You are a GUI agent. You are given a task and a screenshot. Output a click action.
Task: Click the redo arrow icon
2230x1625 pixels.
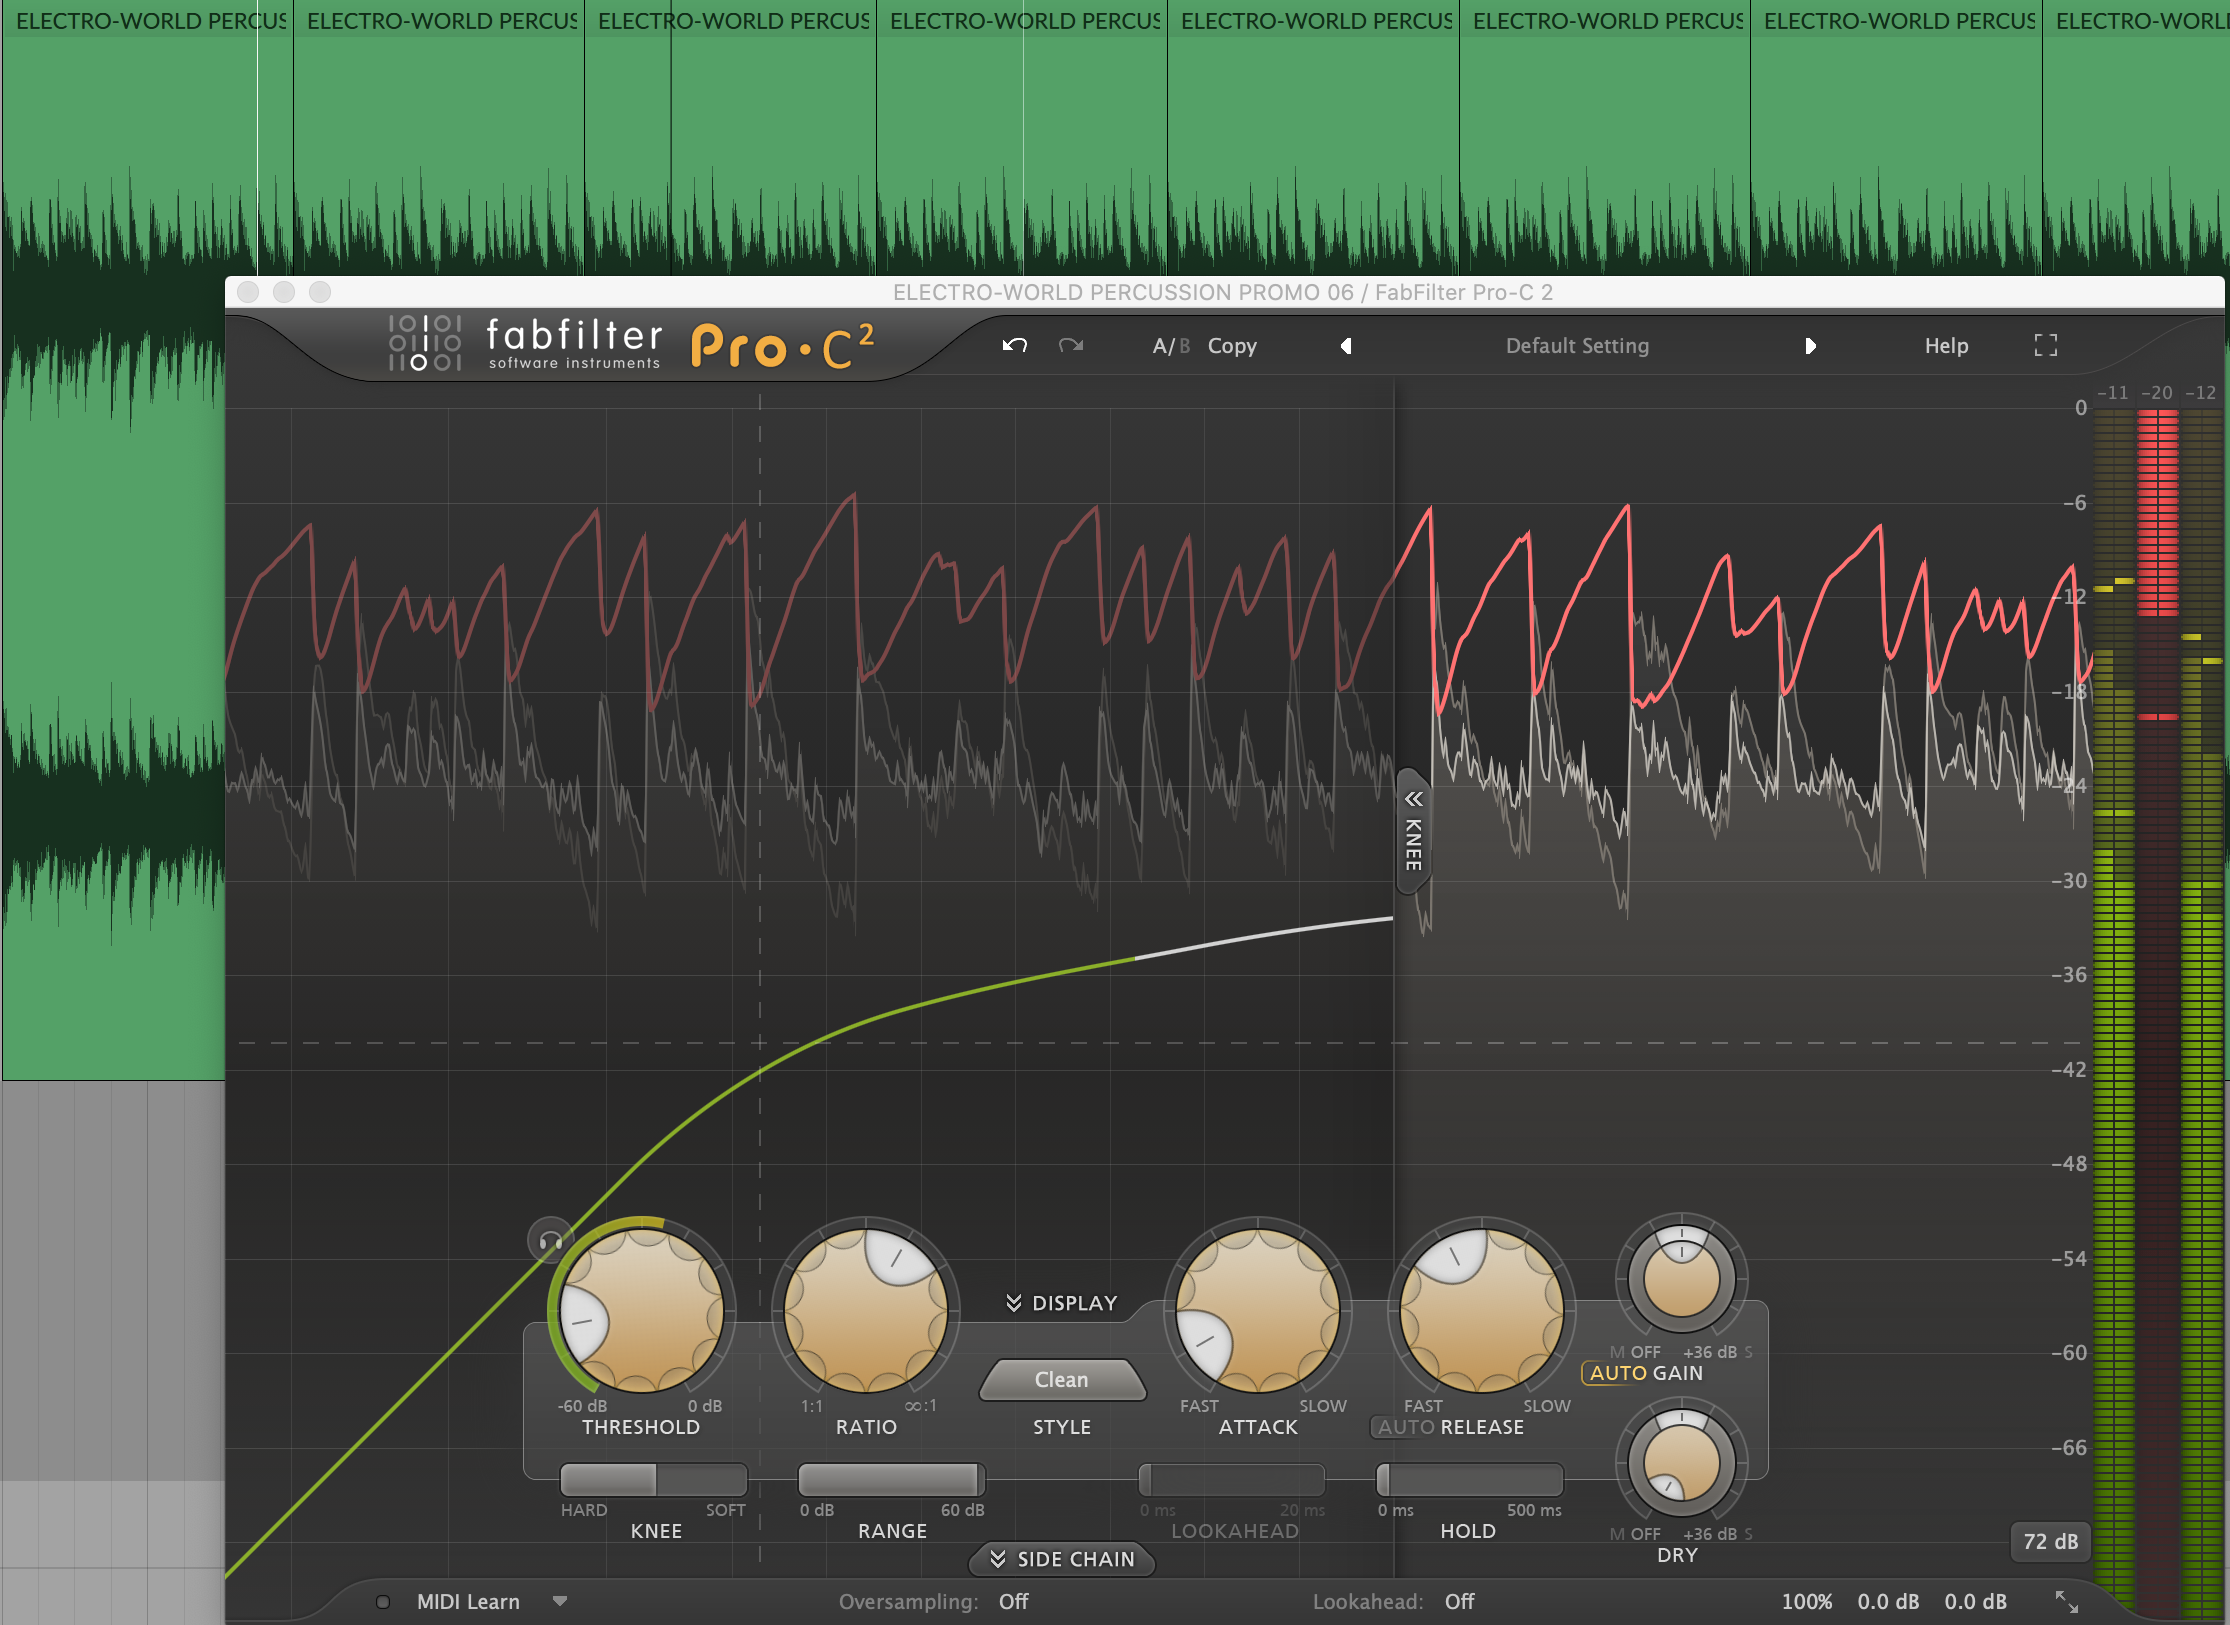pyautogui.click(x=1071, y=345)
